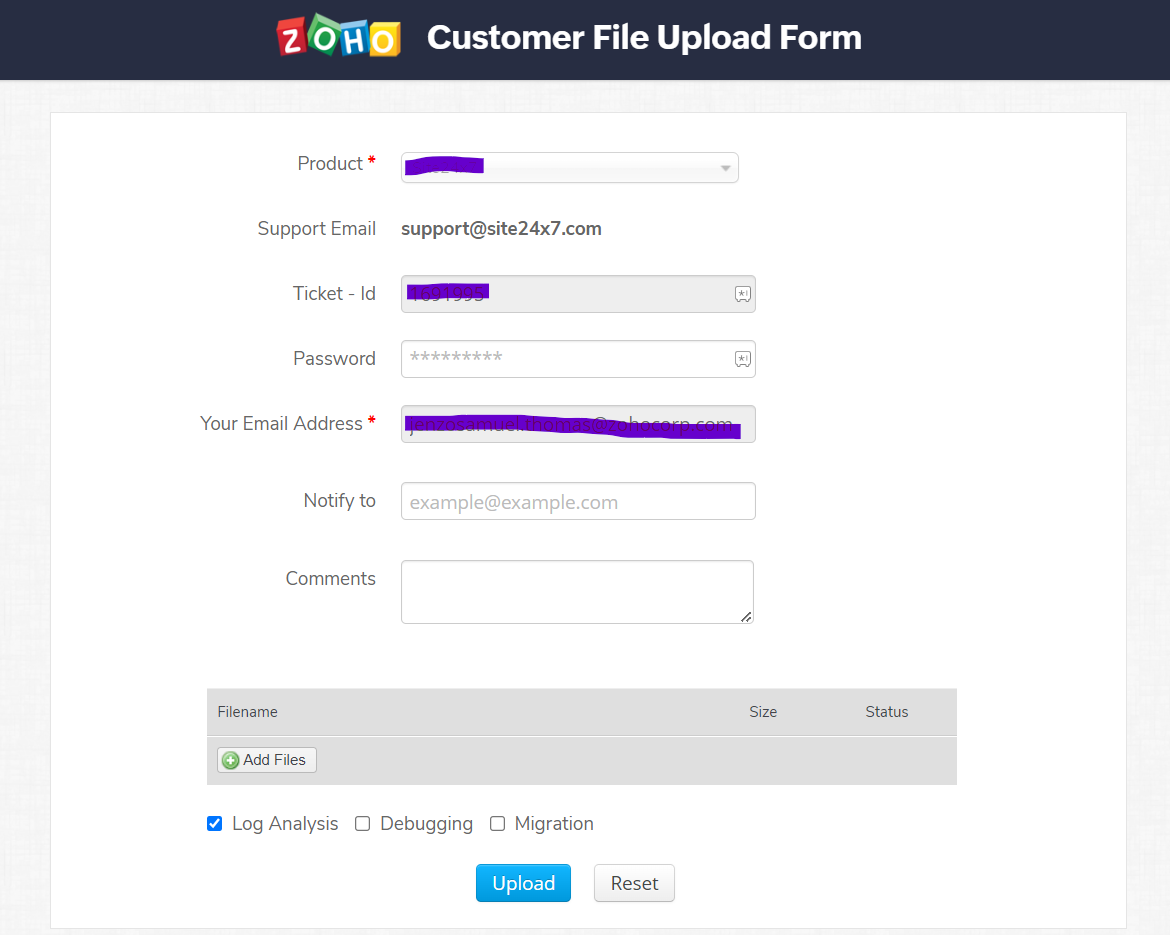Click inside the Comments text area

tap(578, 592)
